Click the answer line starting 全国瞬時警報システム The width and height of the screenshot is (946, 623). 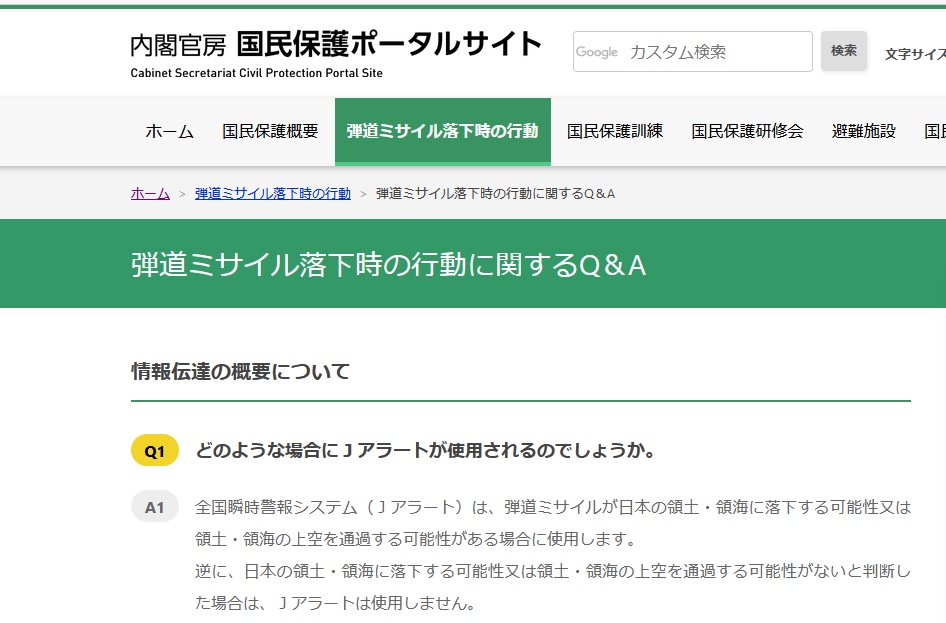[x=553, y=507]
